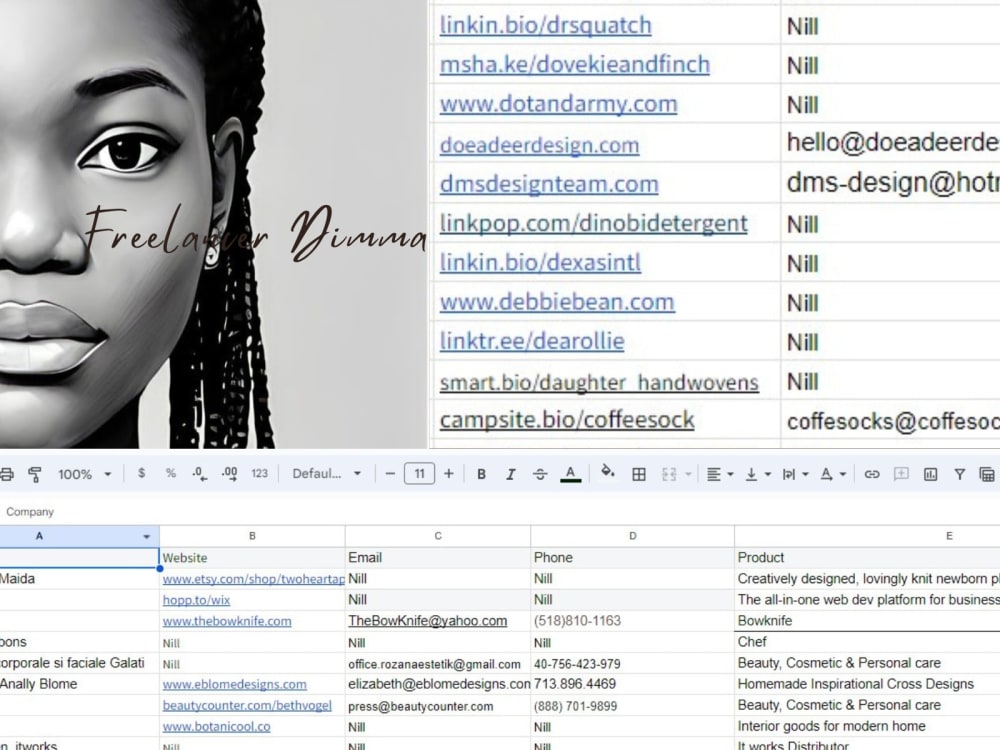The height and width of the screenshot is (750, 1000).
Task: Click the Insert link icon
Action: tap(872, 474)
